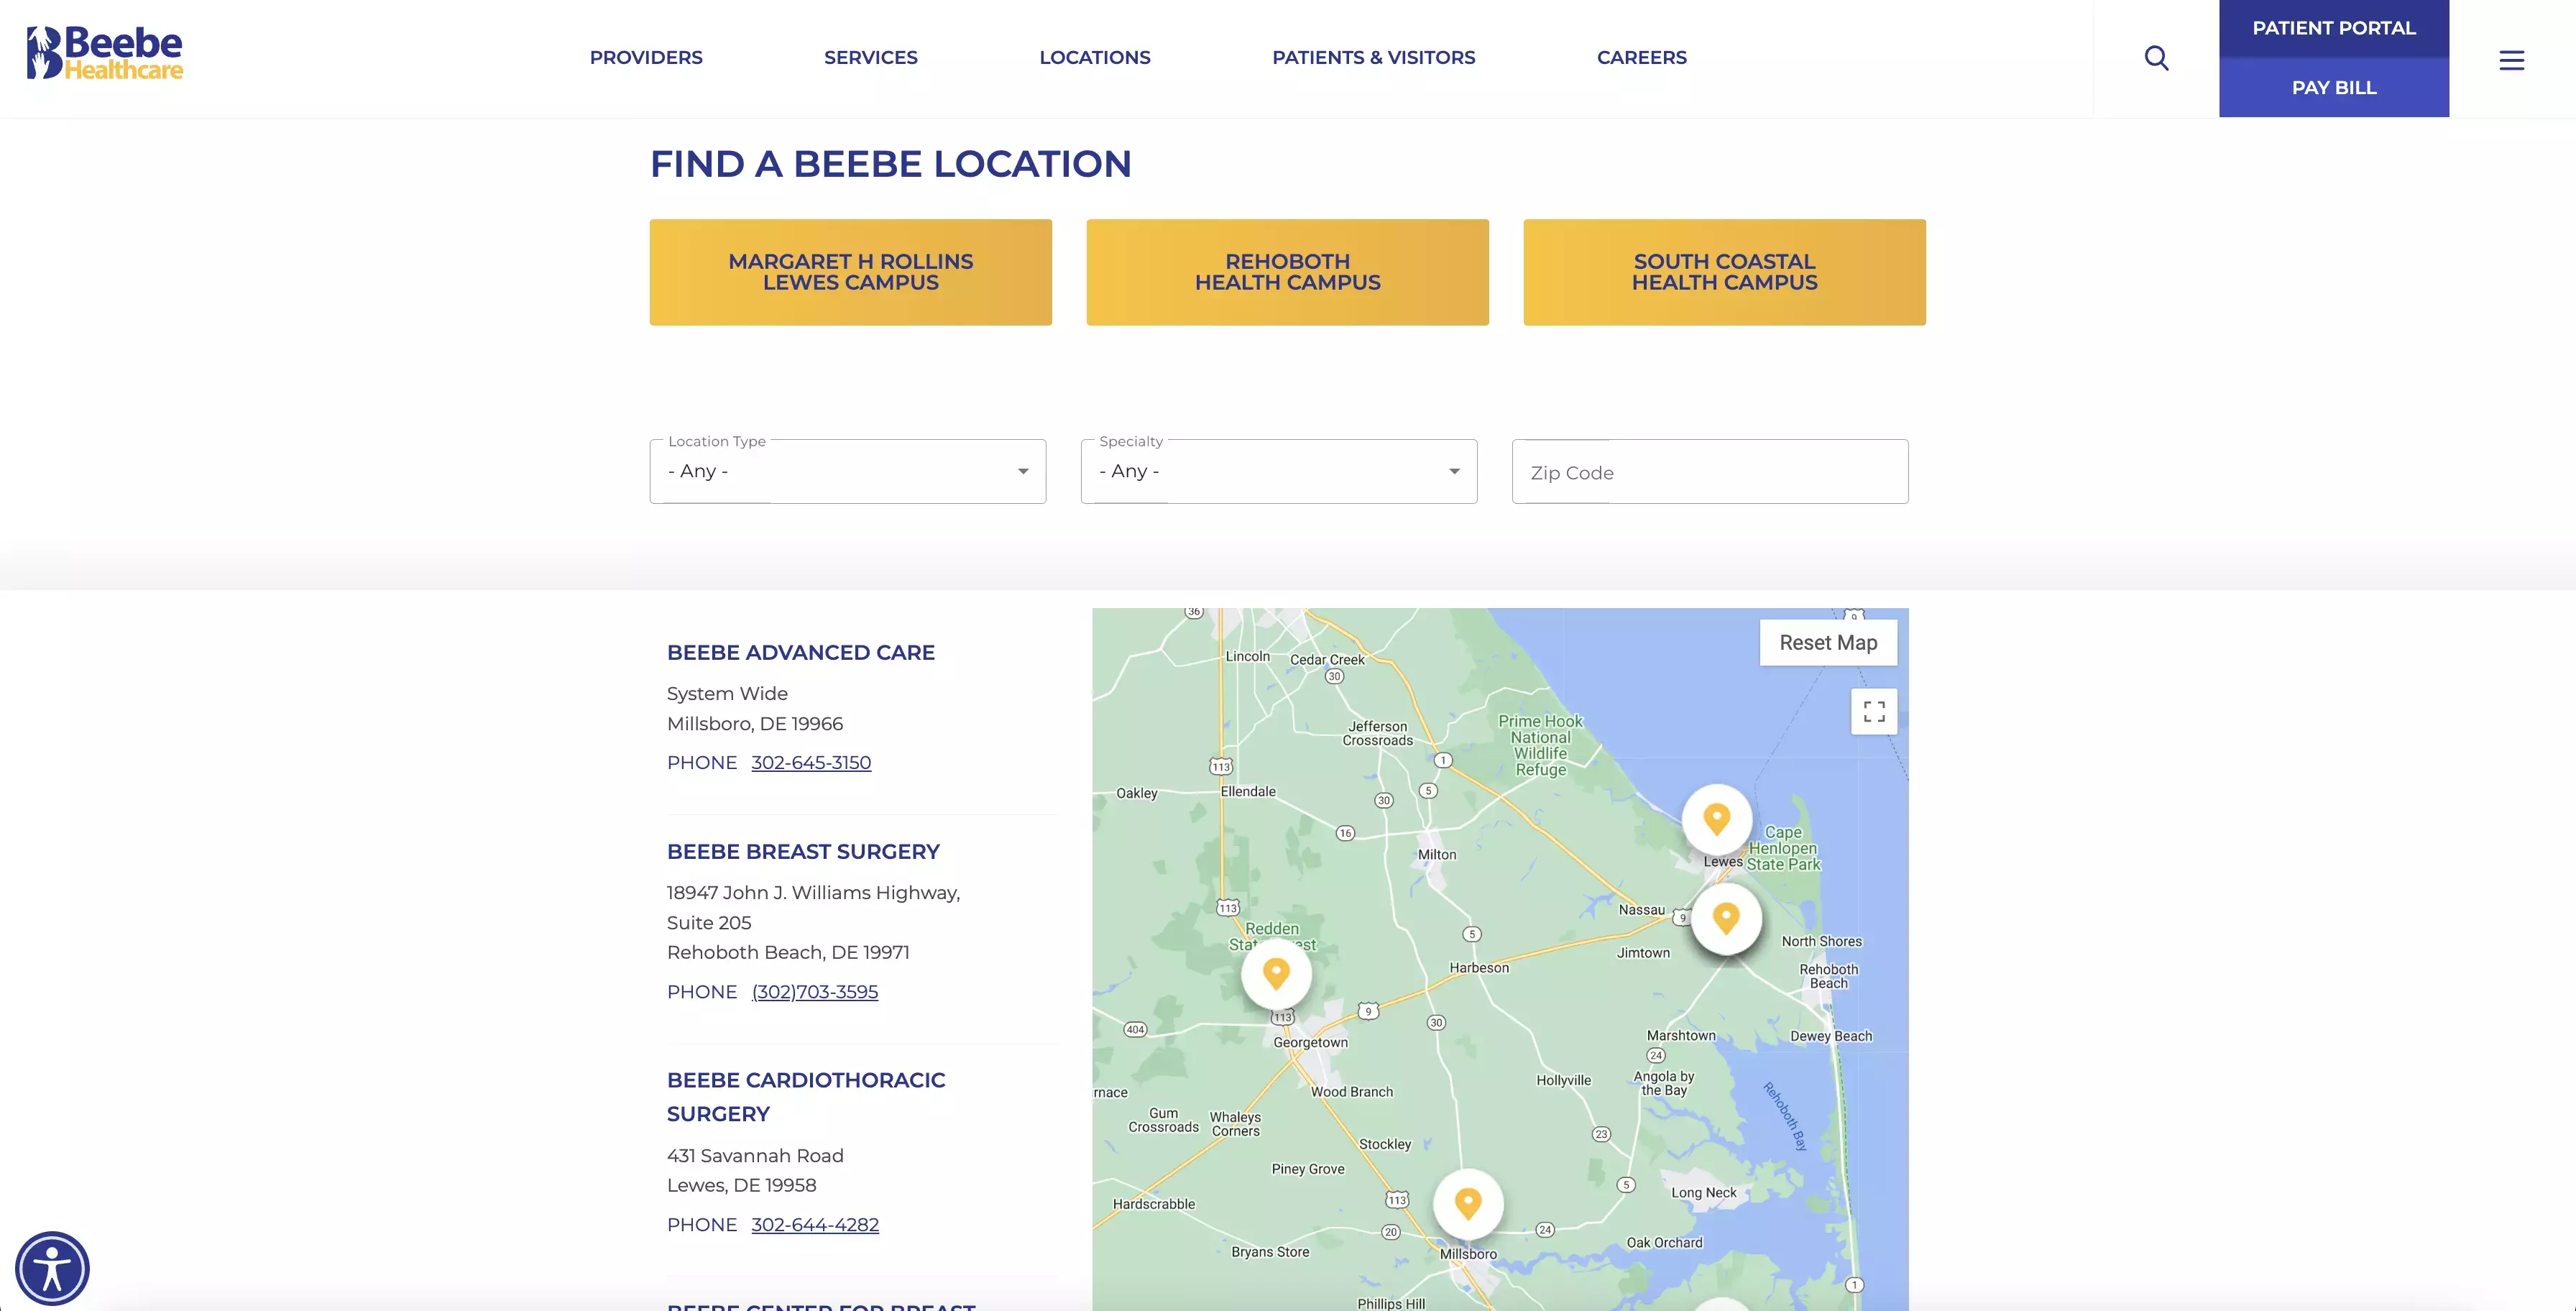
Task: Click the 18947 John J. Williams Highway text
Action: 813,893
